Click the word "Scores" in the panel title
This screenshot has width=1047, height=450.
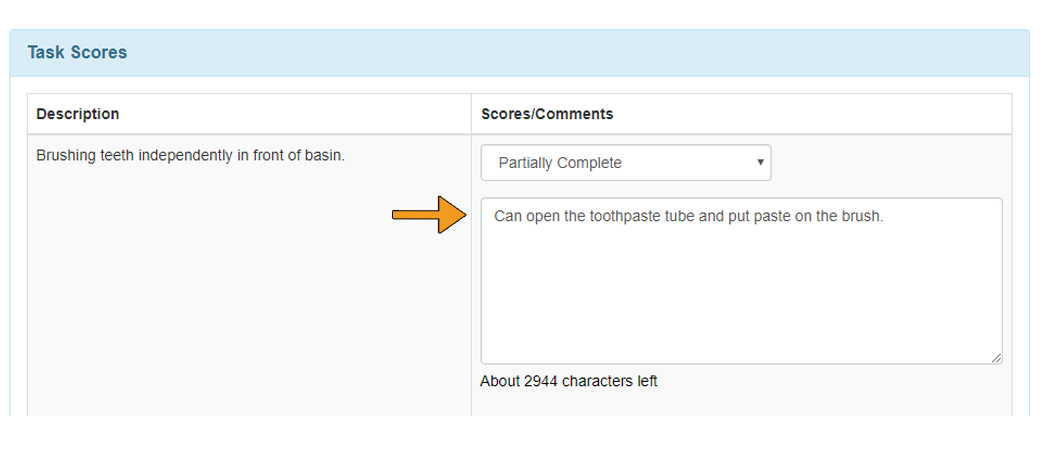(x=101, y=52)
